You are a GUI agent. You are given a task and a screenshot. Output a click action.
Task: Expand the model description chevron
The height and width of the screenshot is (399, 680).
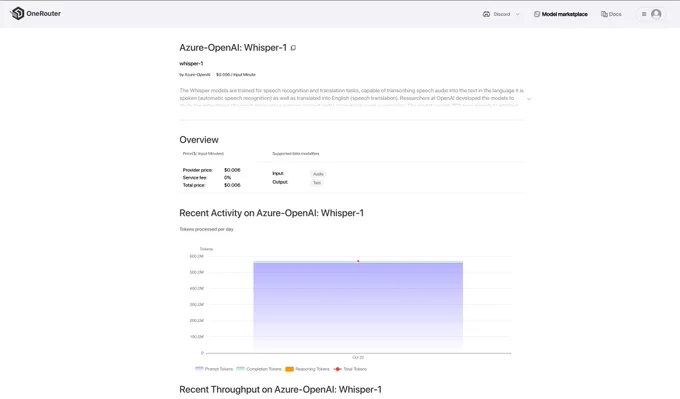(x=529, y=99)
